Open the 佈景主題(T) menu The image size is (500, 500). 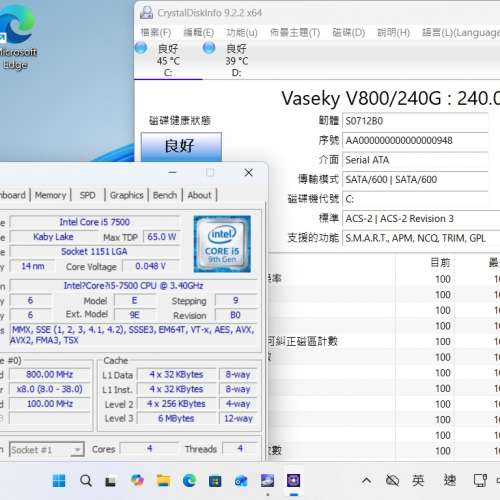pos(295,32)
